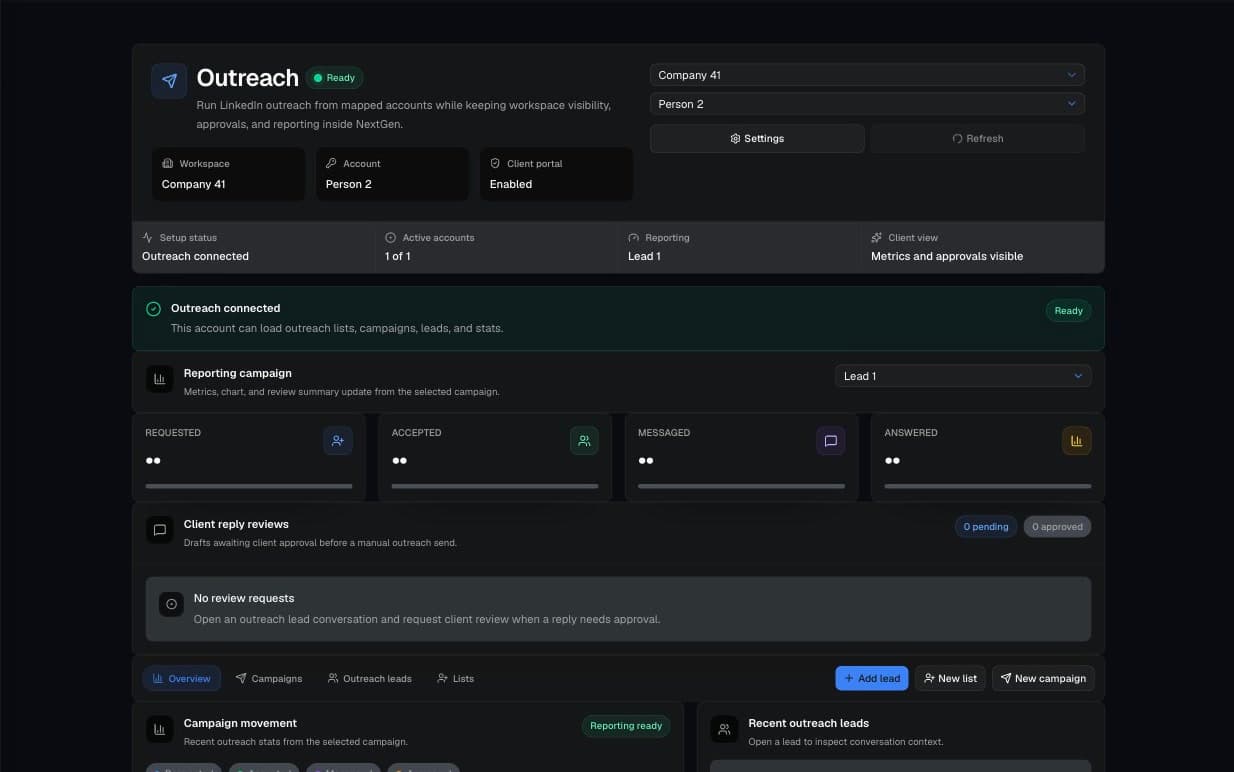Viewport: 1234px width, 772px height.
Task: Click the Client portal Enabled text
Action: point(511,184)
